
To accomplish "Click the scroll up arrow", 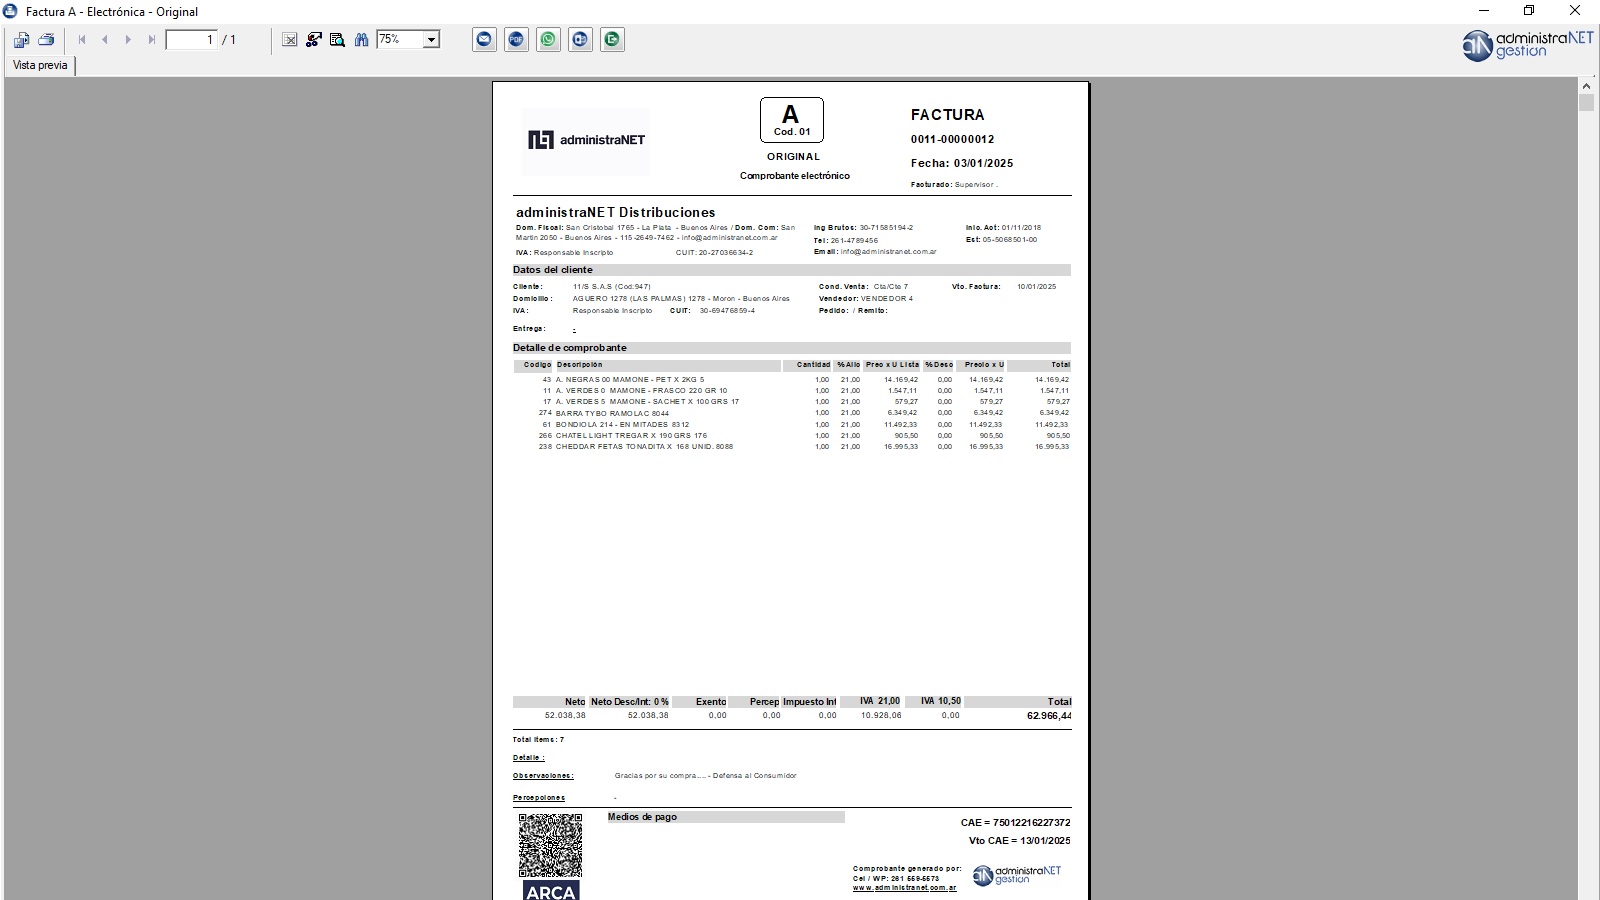I will point(1586,86).
